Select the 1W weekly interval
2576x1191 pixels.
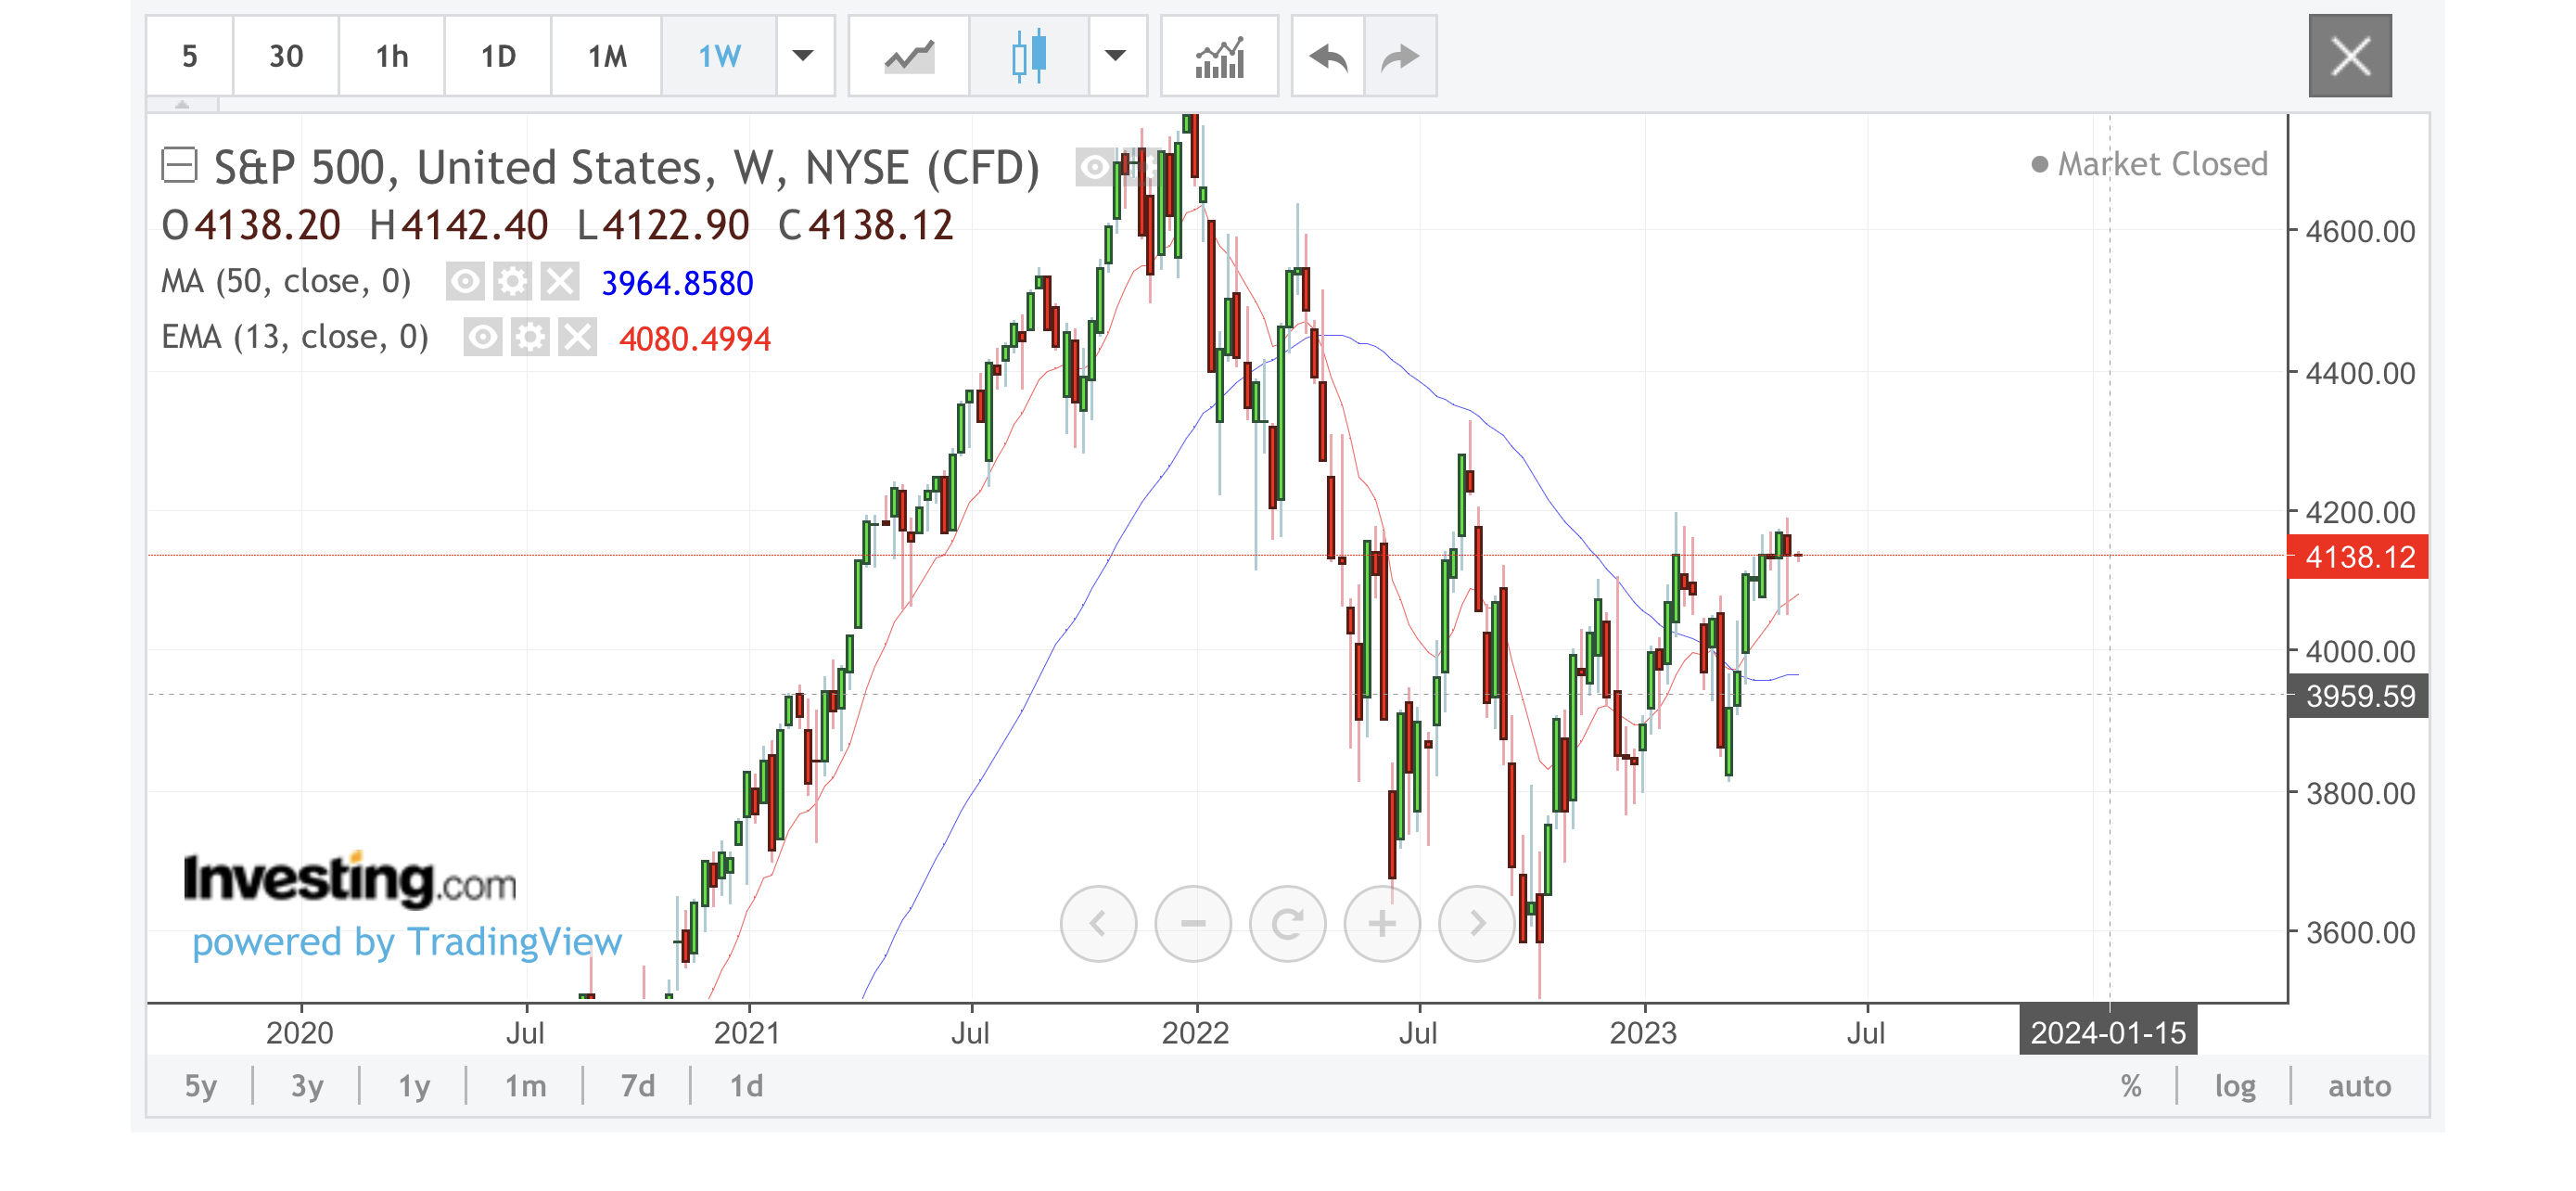click(x=719, y=56)
